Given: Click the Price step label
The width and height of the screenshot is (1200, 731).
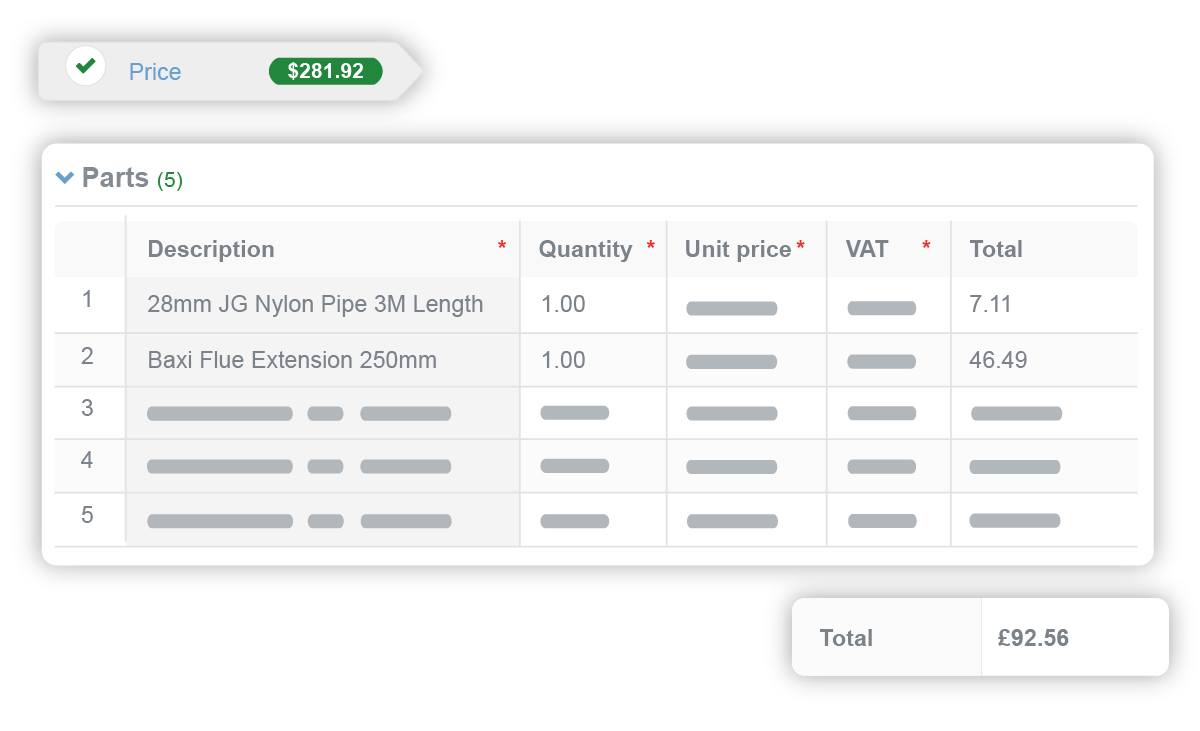Looking at the screenshot, I should tap(155, 72).
